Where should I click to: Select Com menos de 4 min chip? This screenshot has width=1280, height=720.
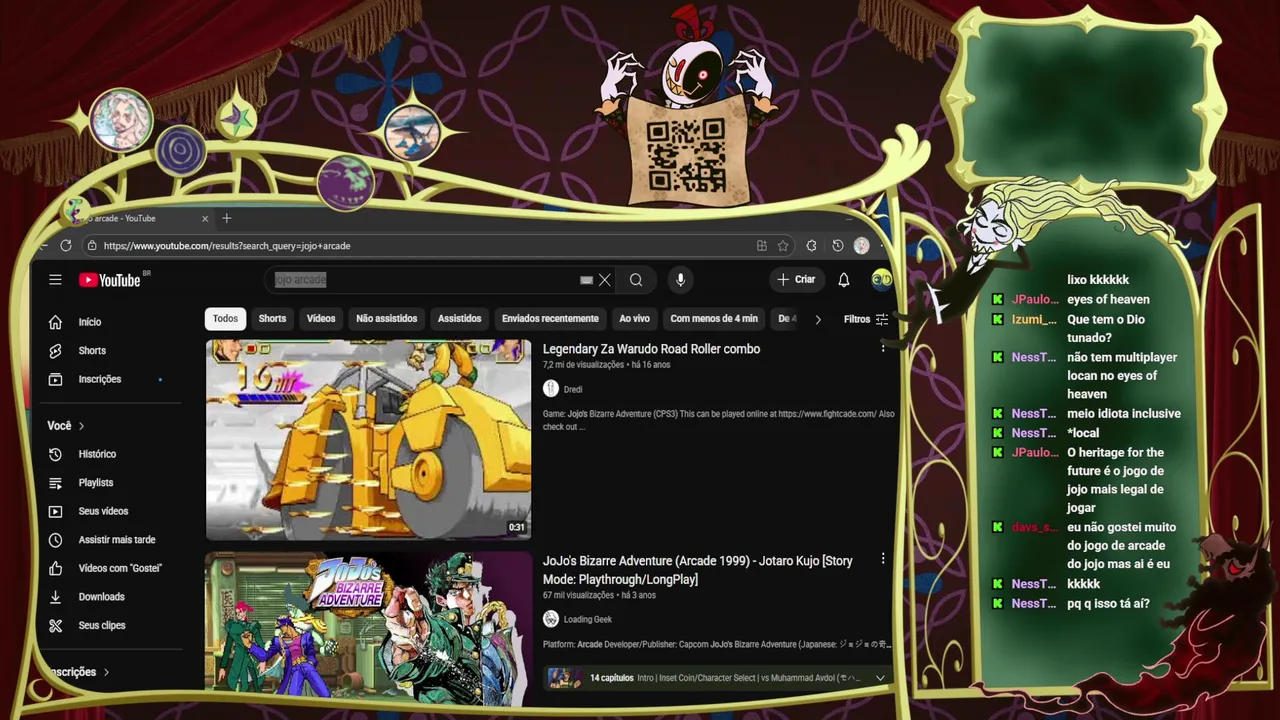[714, 319]
